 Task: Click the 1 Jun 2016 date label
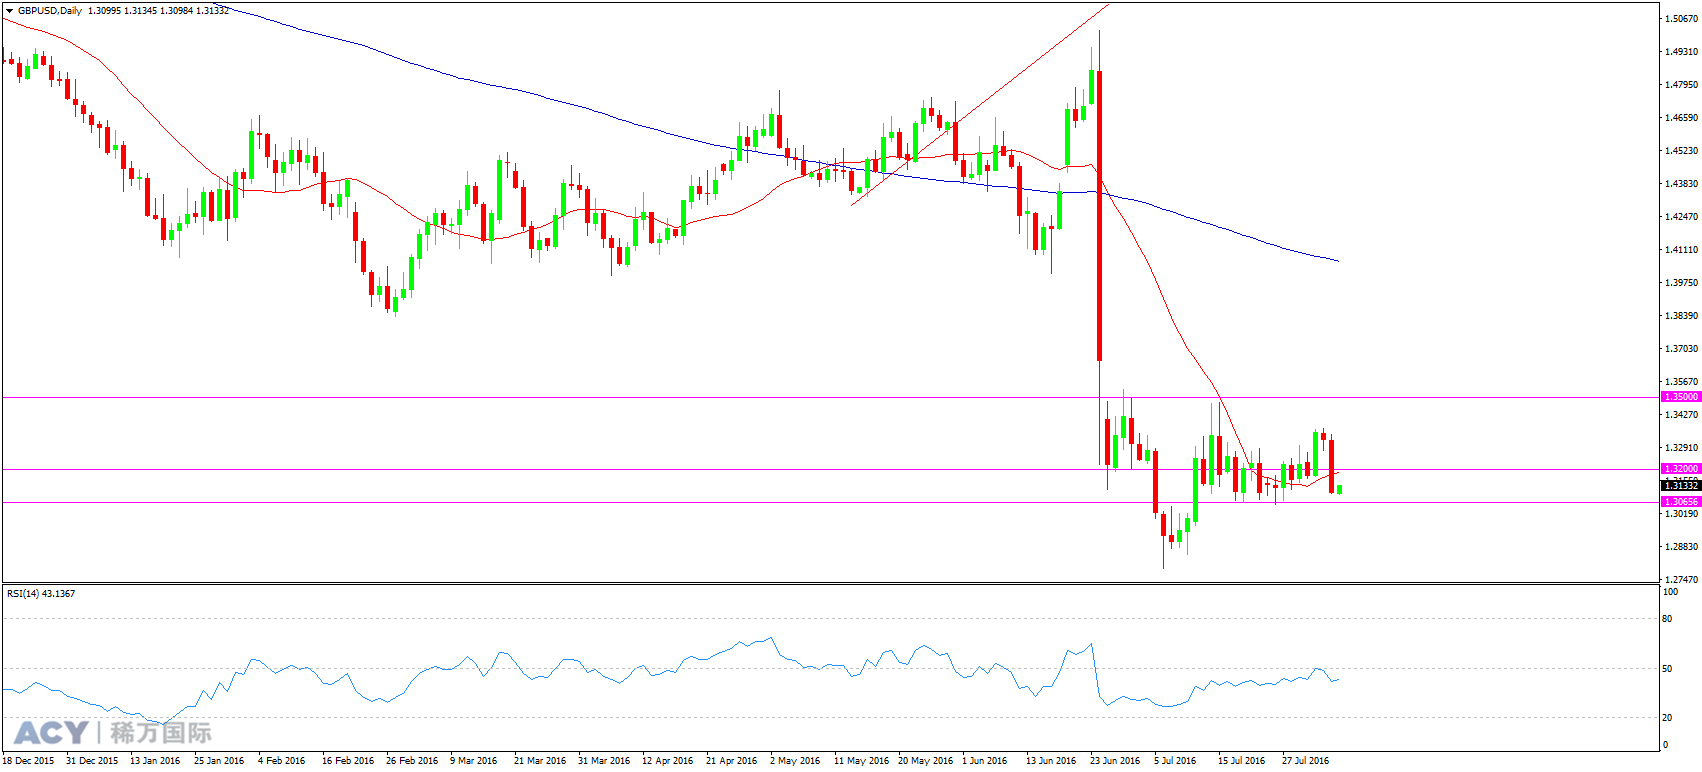985,761
